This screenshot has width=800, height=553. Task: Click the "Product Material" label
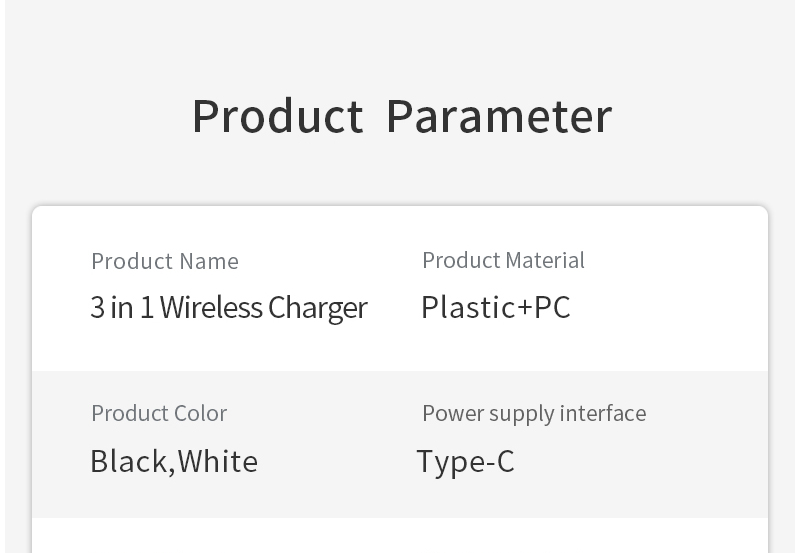coord(503,260)
